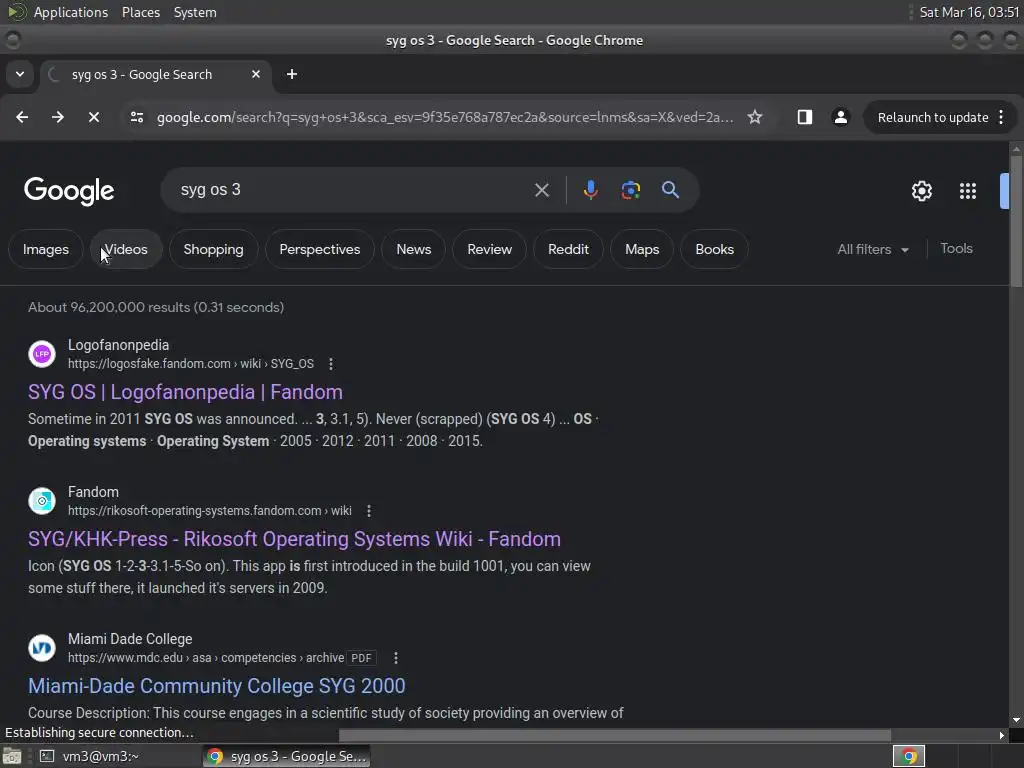Click the rikosoft-operating-systems.fandom.com URL
Viewport: 1024px width, 768px height.
[210, 511]
